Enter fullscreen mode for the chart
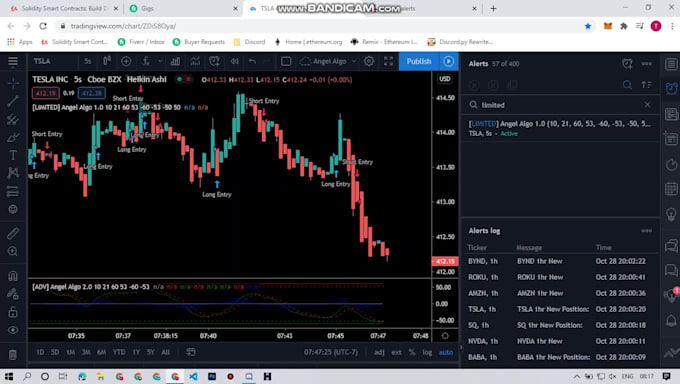The height and width of the screenshot is (384, 680). [x=389, y=61]
